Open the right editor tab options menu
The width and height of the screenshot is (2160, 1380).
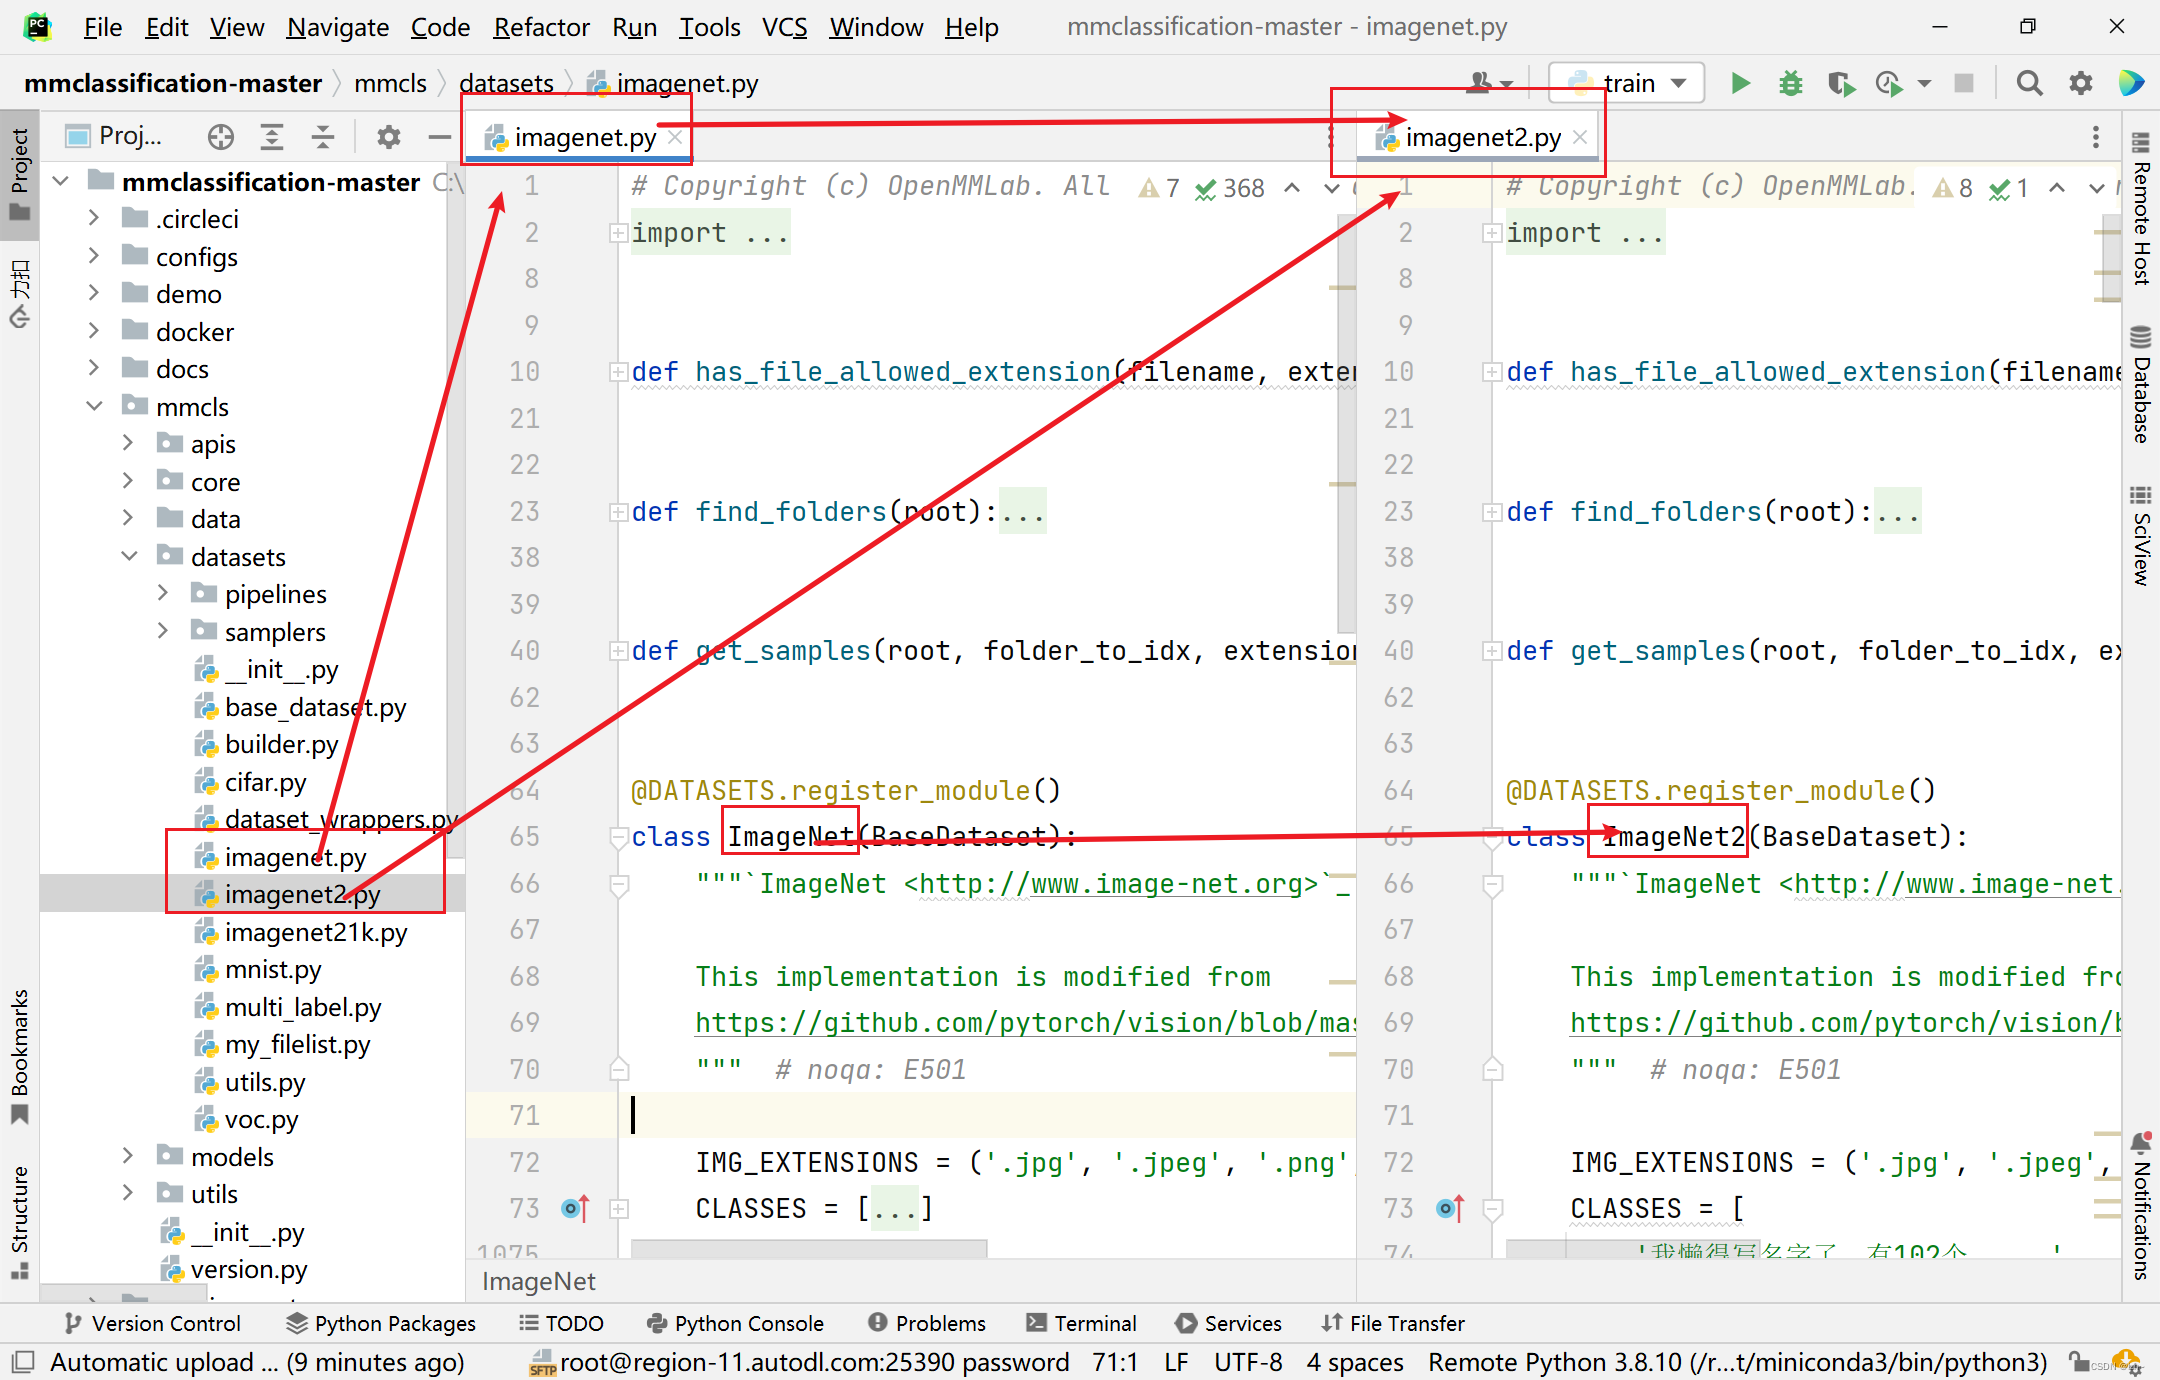2096,137
